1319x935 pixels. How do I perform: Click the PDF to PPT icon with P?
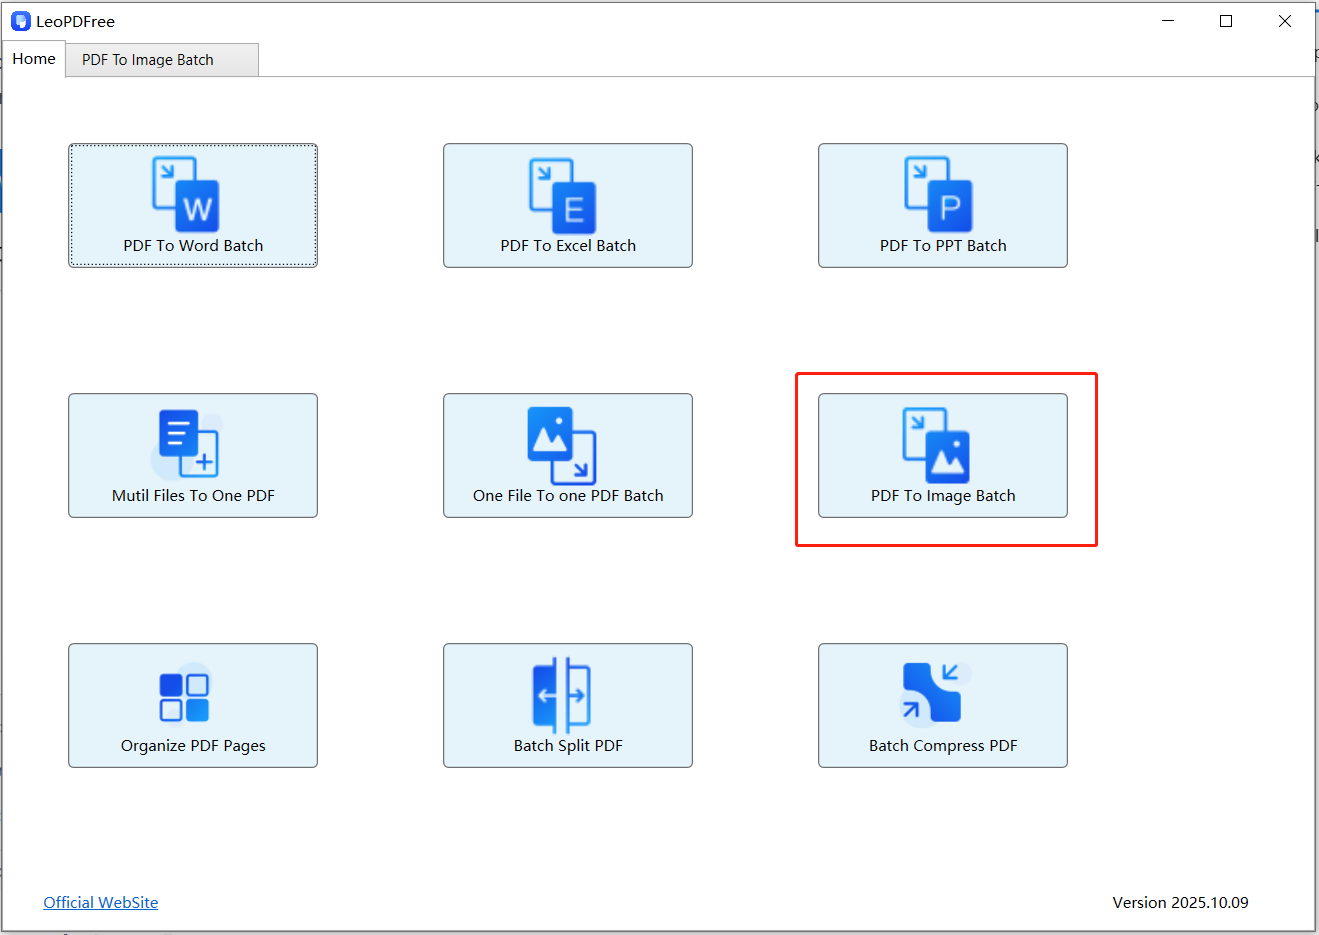click(x=938, y=194)
